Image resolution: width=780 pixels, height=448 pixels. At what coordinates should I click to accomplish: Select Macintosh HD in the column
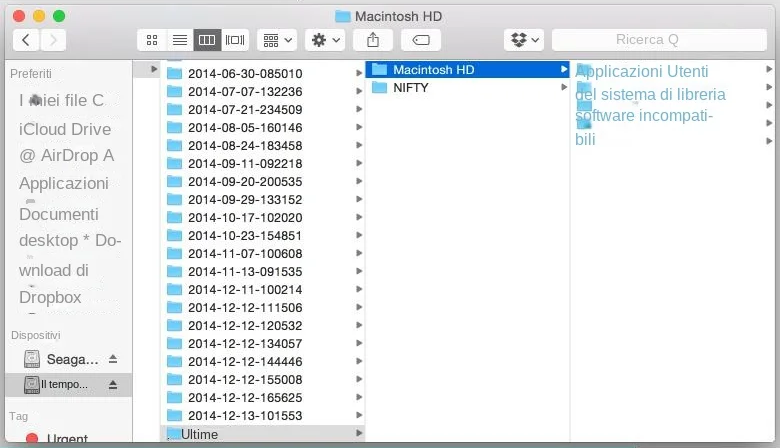click(x=433, y=70)
